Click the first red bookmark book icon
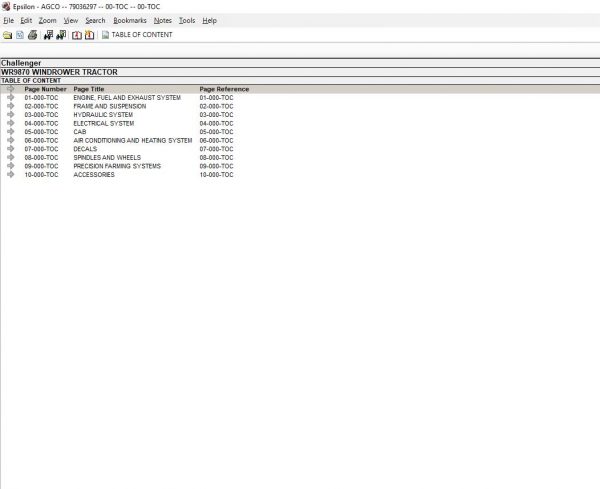Image resolution: width=600 pixels, height=489 pixels. click(77, 35)
